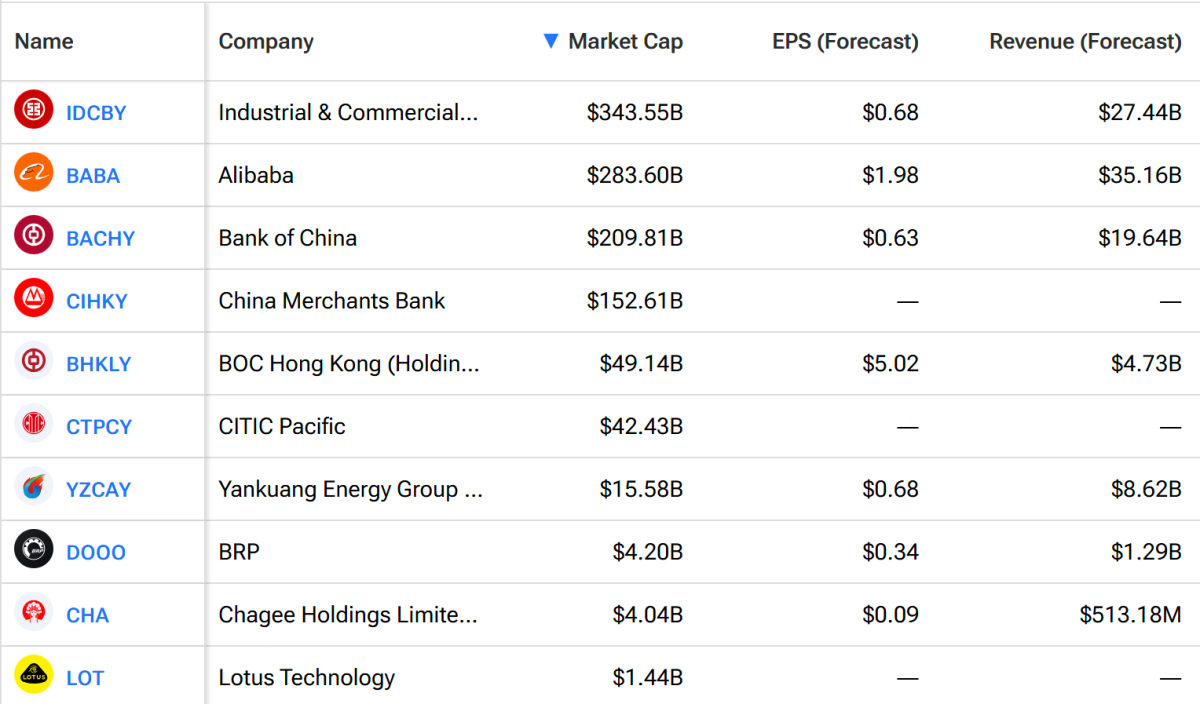Open the BABA ticker link
The height and width of the screenshot is (704, 1200).
93,176
